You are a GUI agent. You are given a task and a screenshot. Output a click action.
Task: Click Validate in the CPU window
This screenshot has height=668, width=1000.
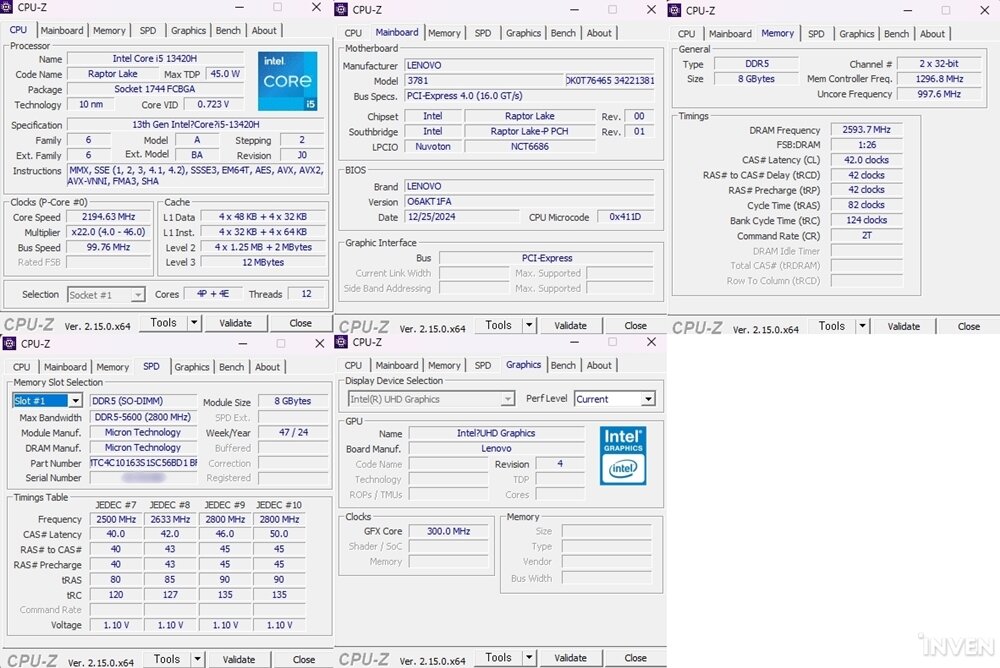click(235, 323)
